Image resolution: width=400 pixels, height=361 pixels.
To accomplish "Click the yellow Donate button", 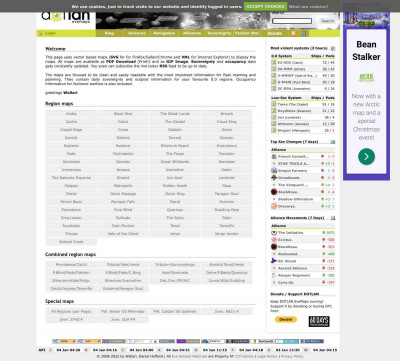I will (286, 319).
